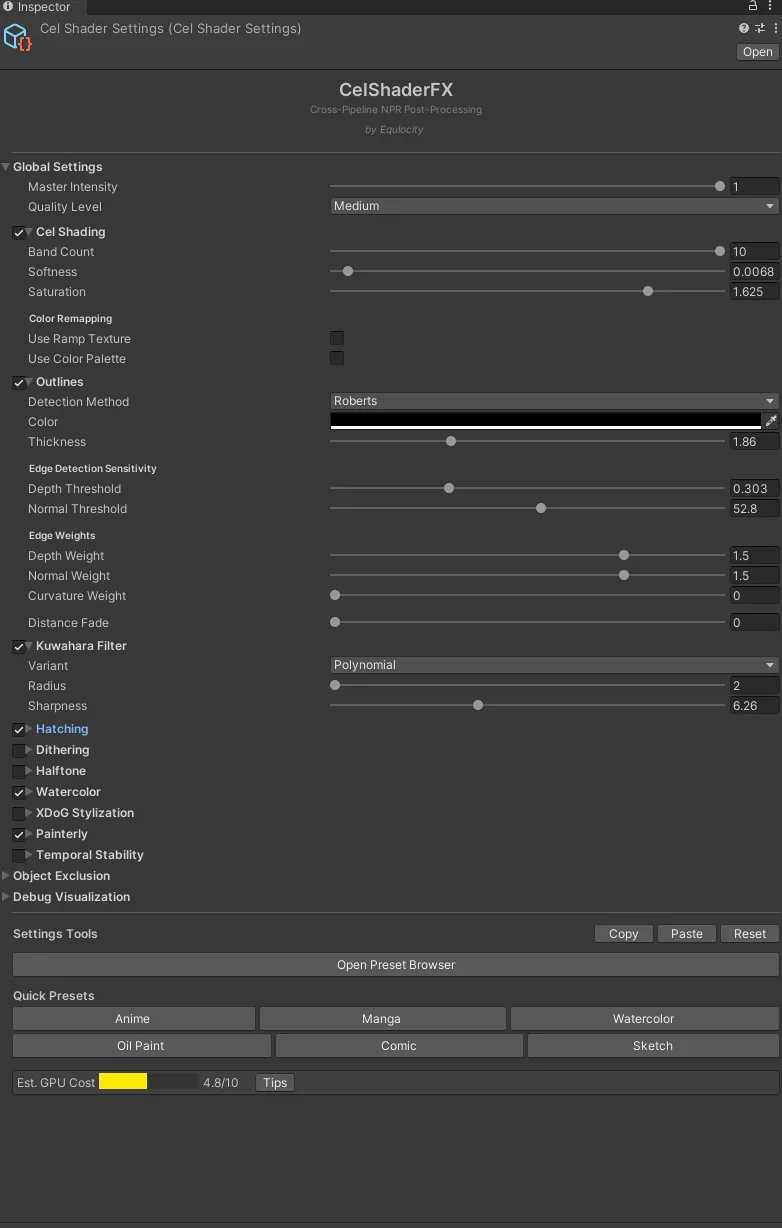Enable the Halftone effect checkbox
This screenshot has height=1228, width=782.
click(19, 771)
